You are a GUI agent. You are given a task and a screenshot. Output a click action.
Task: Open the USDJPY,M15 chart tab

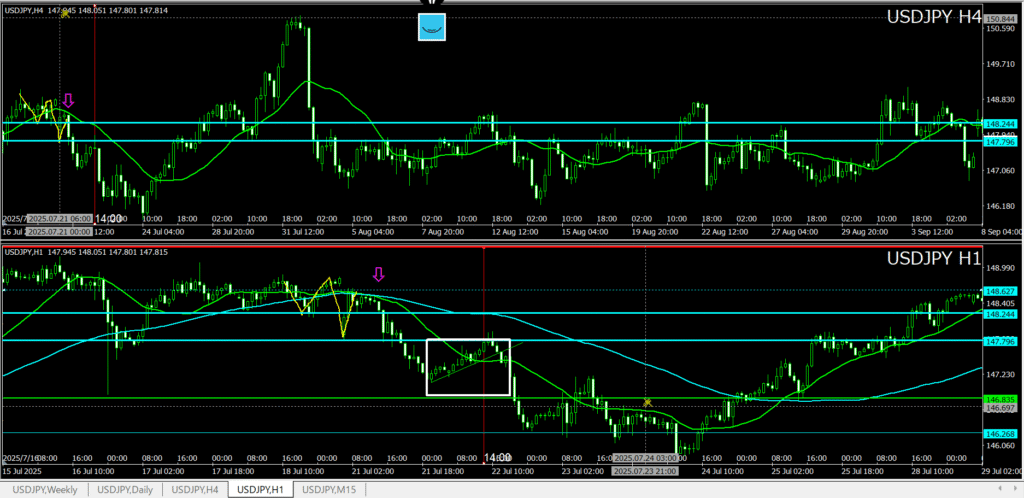331,489
